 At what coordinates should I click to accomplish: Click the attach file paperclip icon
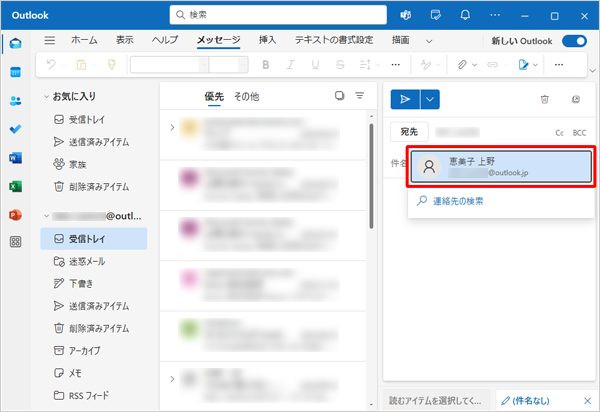pyautogui.click(x=462, y=65)
